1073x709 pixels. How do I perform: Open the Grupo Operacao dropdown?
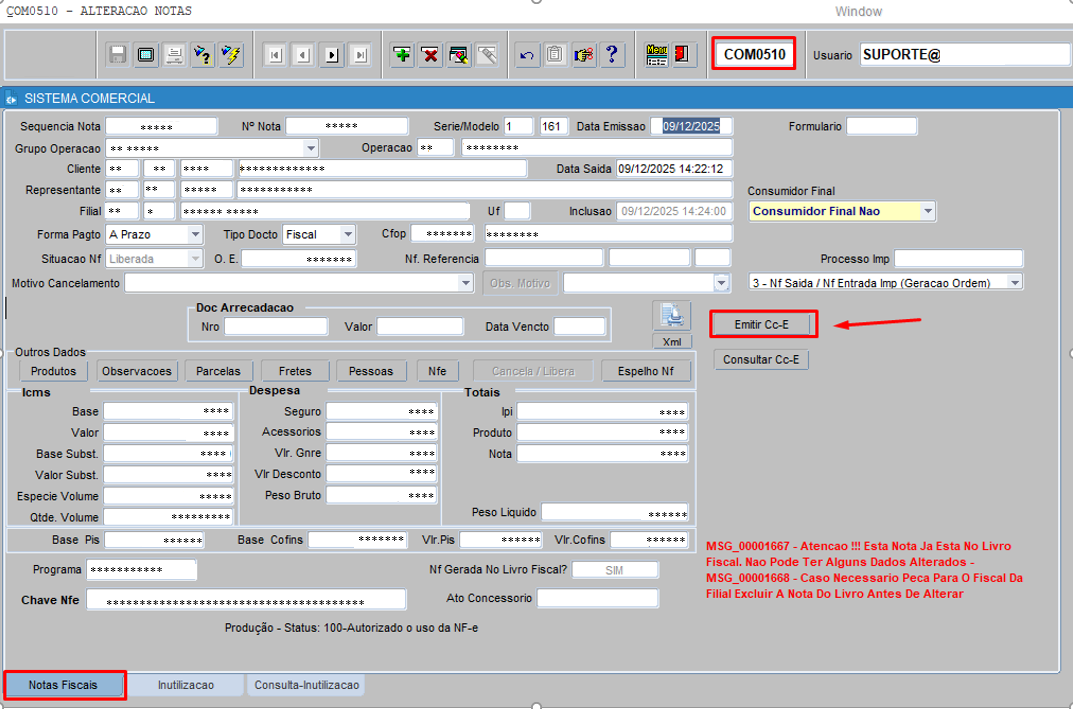tap(310, 149)
